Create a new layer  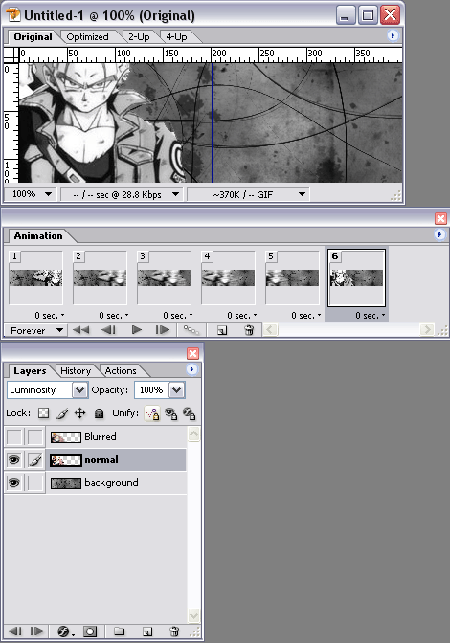pyautogui.click(x=147, y=632)
